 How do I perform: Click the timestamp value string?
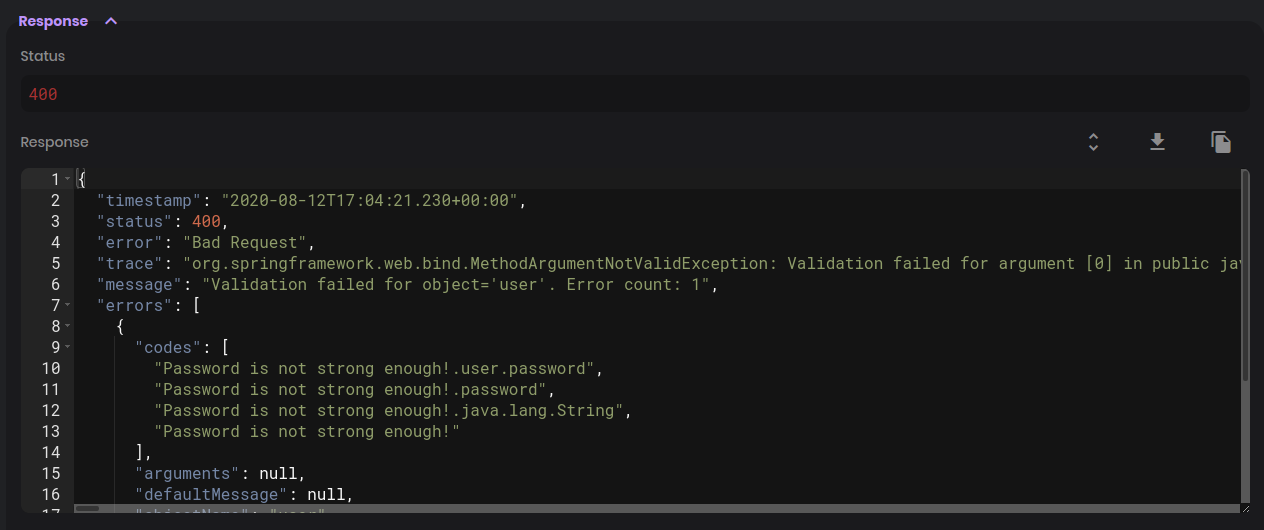coord(369,200)
